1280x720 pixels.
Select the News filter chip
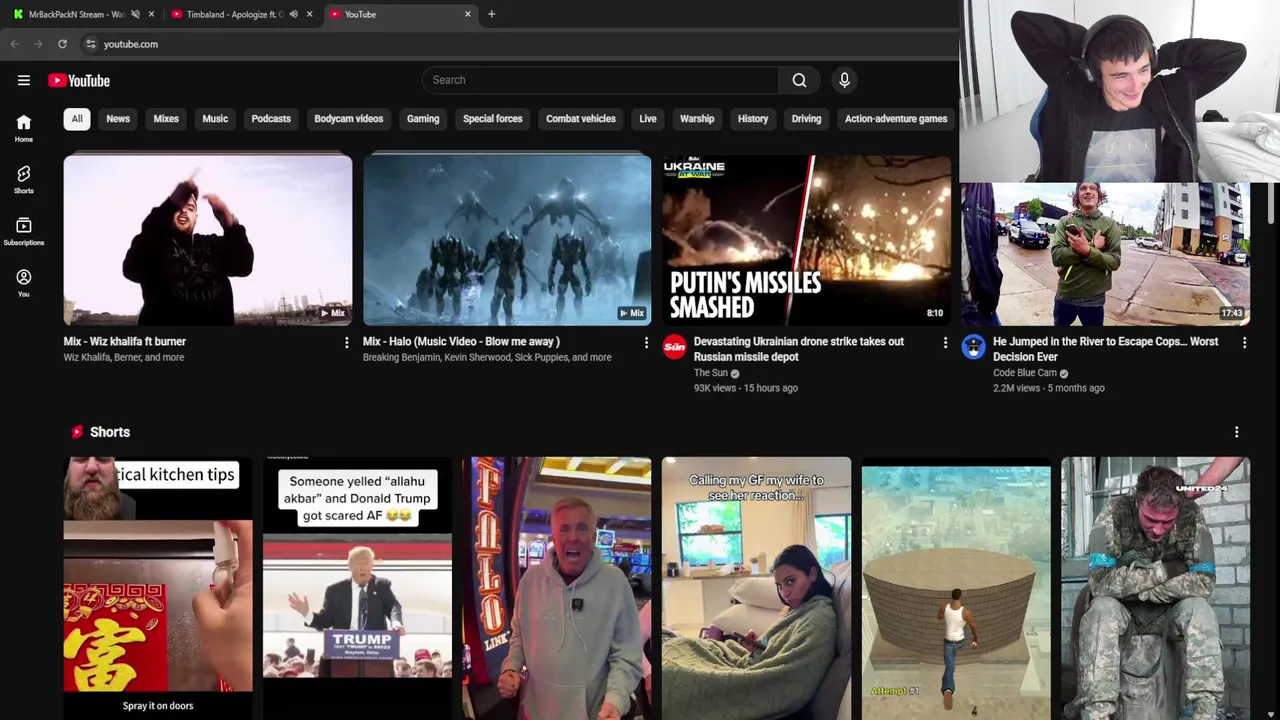tap(118, 119)
